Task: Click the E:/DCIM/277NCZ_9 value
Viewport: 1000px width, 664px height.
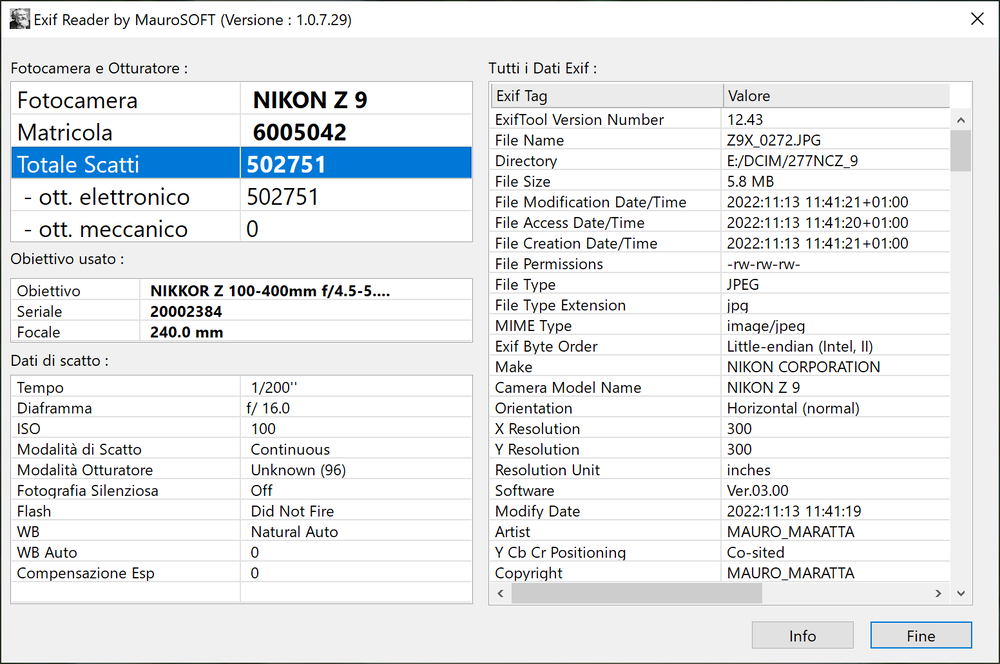Action: 792,161
